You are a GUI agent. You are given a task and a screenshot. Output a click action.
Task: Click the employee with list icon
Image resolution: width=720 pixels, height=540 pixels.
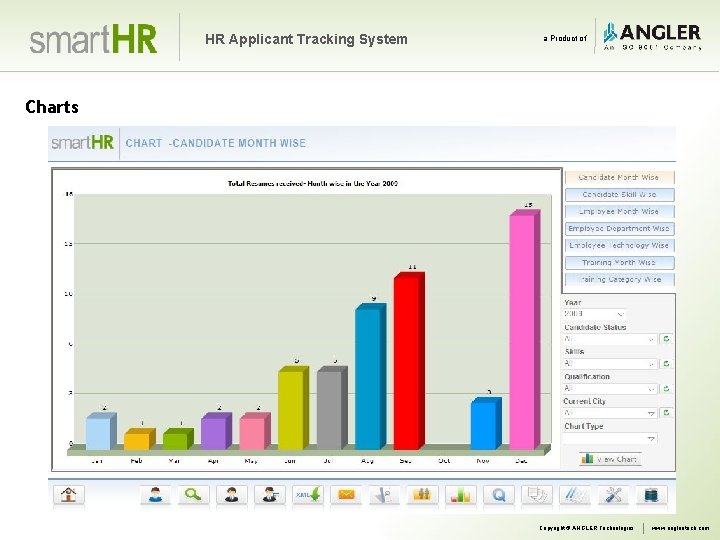point(270,495)
